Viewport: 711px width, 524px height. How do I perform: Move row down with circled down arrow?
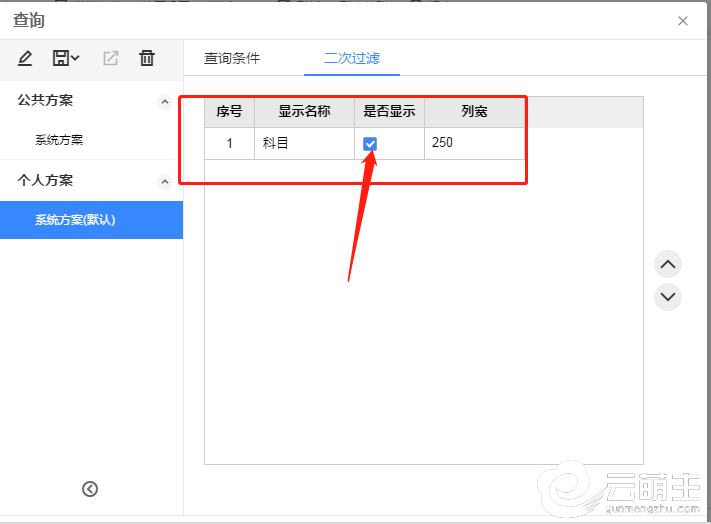click(667, 297)
